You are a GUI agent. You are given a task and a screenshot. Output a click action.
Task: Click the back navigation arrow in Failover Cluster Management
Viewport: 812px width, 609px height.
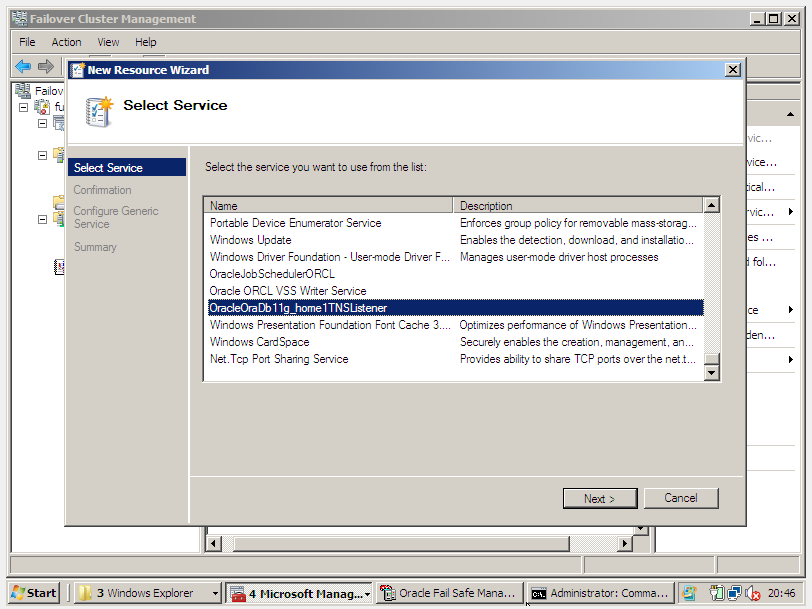click(x=25, y=68)
